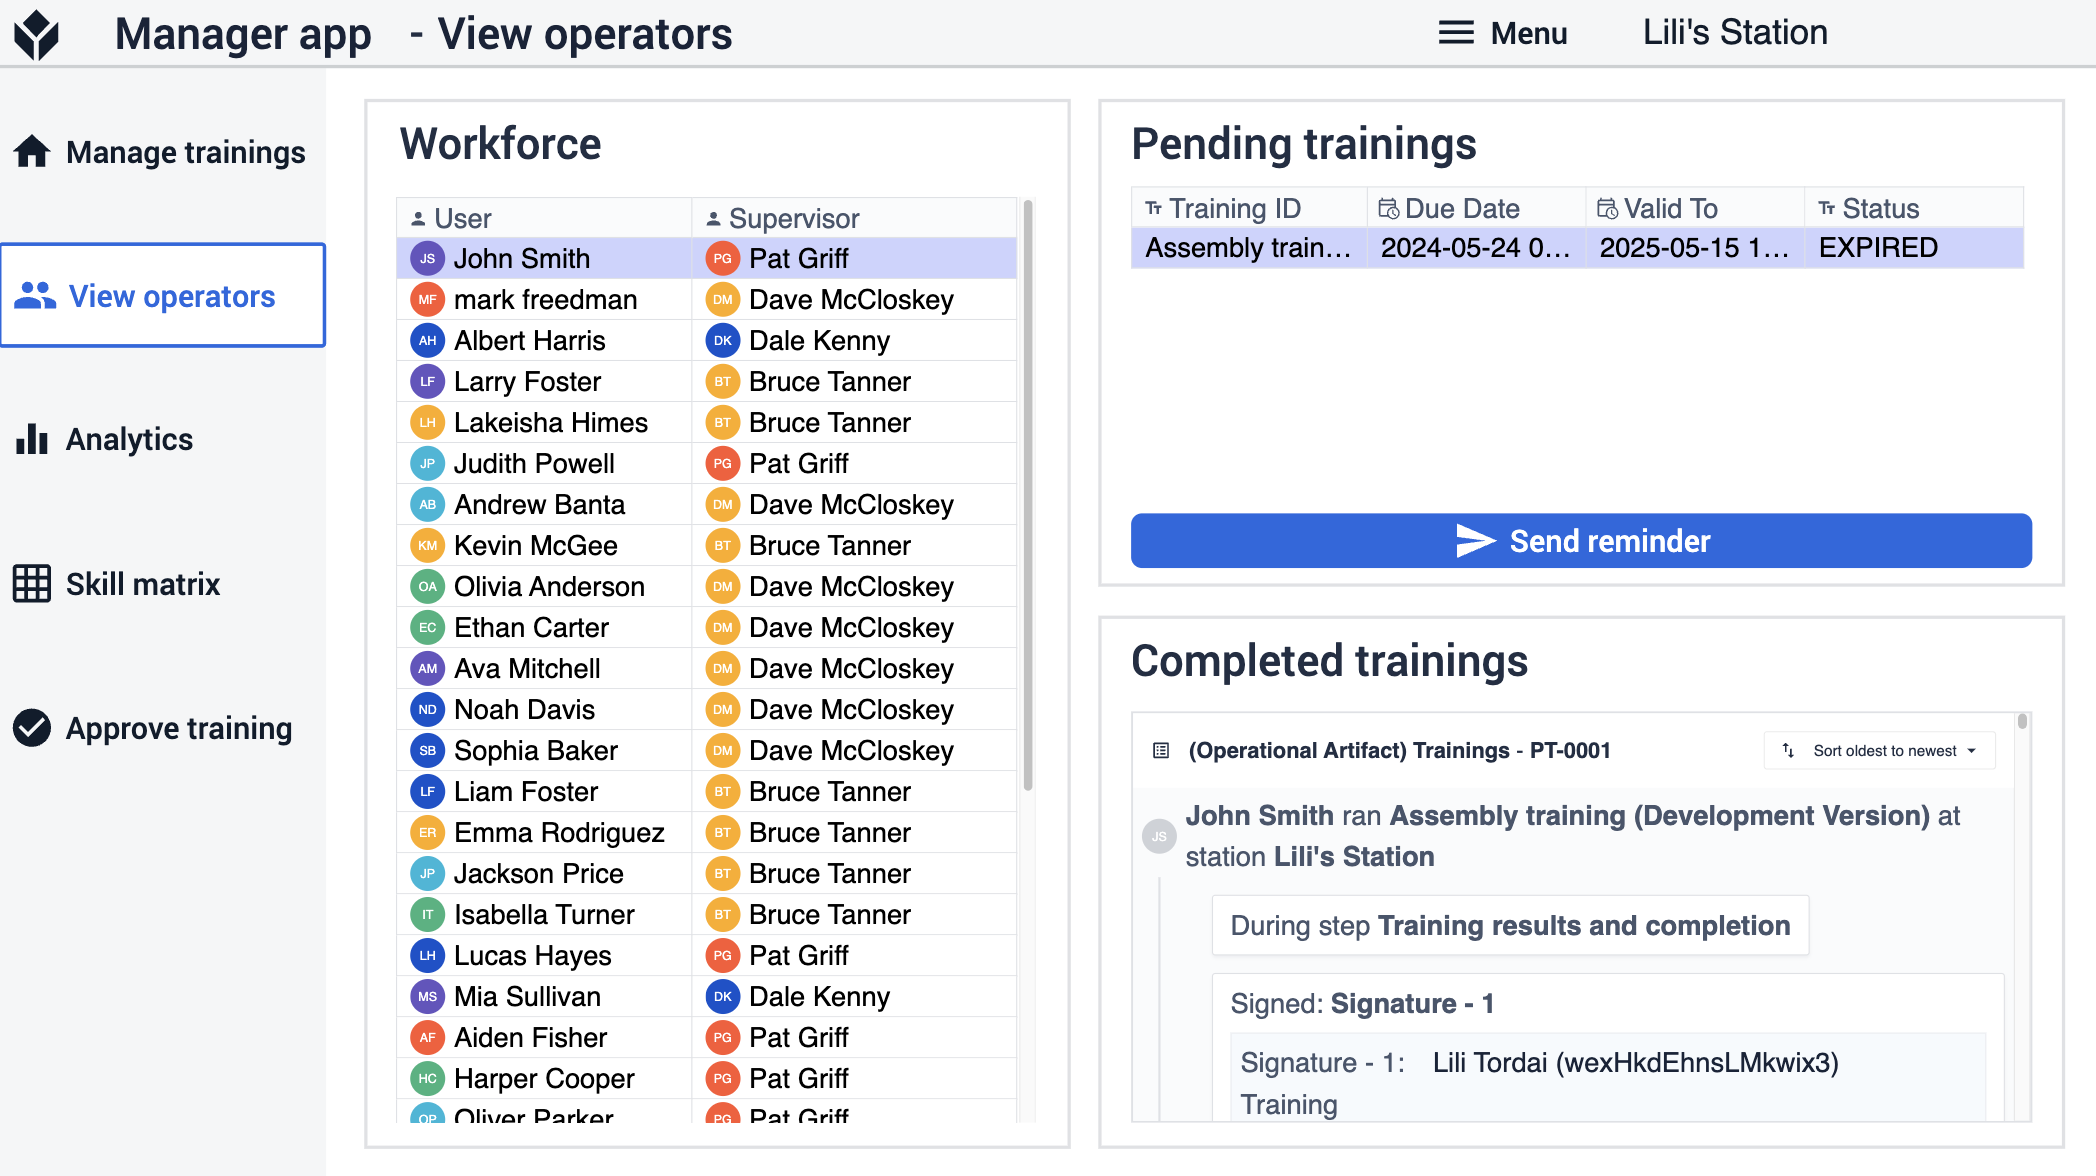Click the Completed trainings scrollbar
Screen dimensions: 2096x1176
2022,721
